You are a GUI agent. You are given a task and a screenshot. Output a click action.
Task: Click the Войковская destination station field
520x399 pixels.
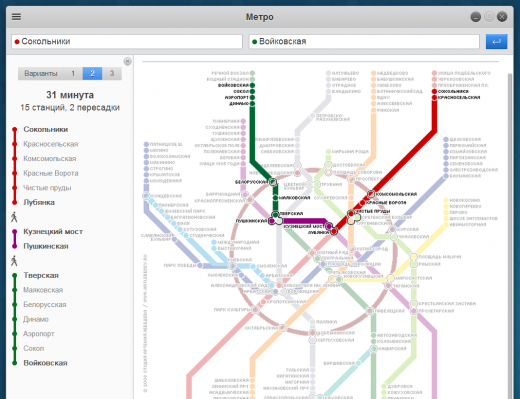coord(364,42)
